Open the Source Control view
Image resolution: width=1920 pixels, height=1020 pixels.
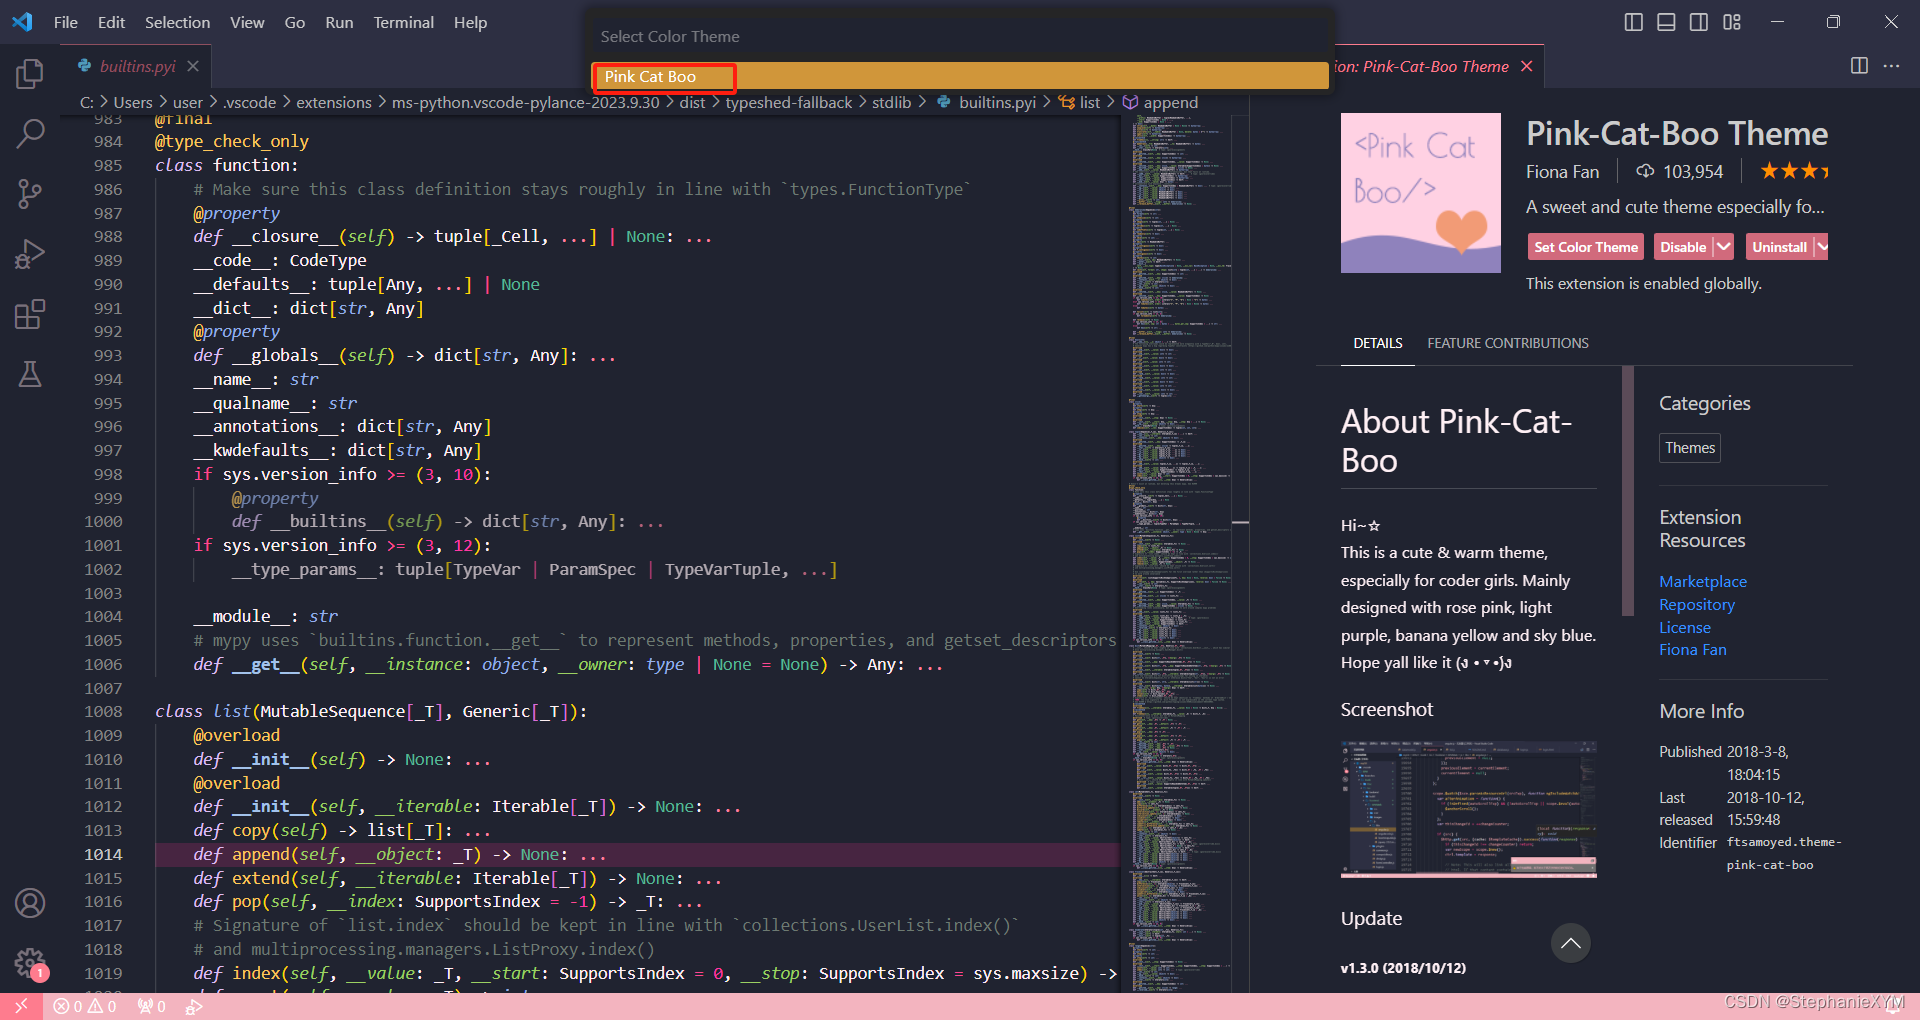click(30, 194)
